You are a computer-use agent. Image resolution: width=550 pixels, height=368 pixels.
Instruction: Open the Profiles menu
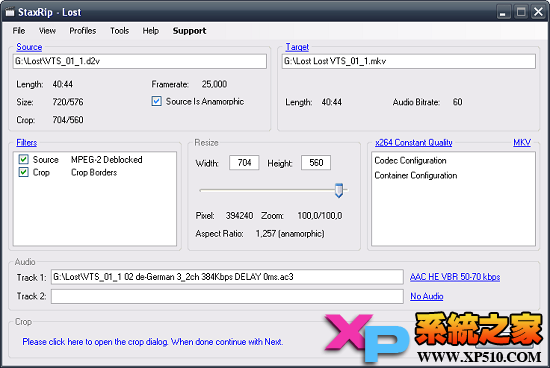tap(83, 31)
